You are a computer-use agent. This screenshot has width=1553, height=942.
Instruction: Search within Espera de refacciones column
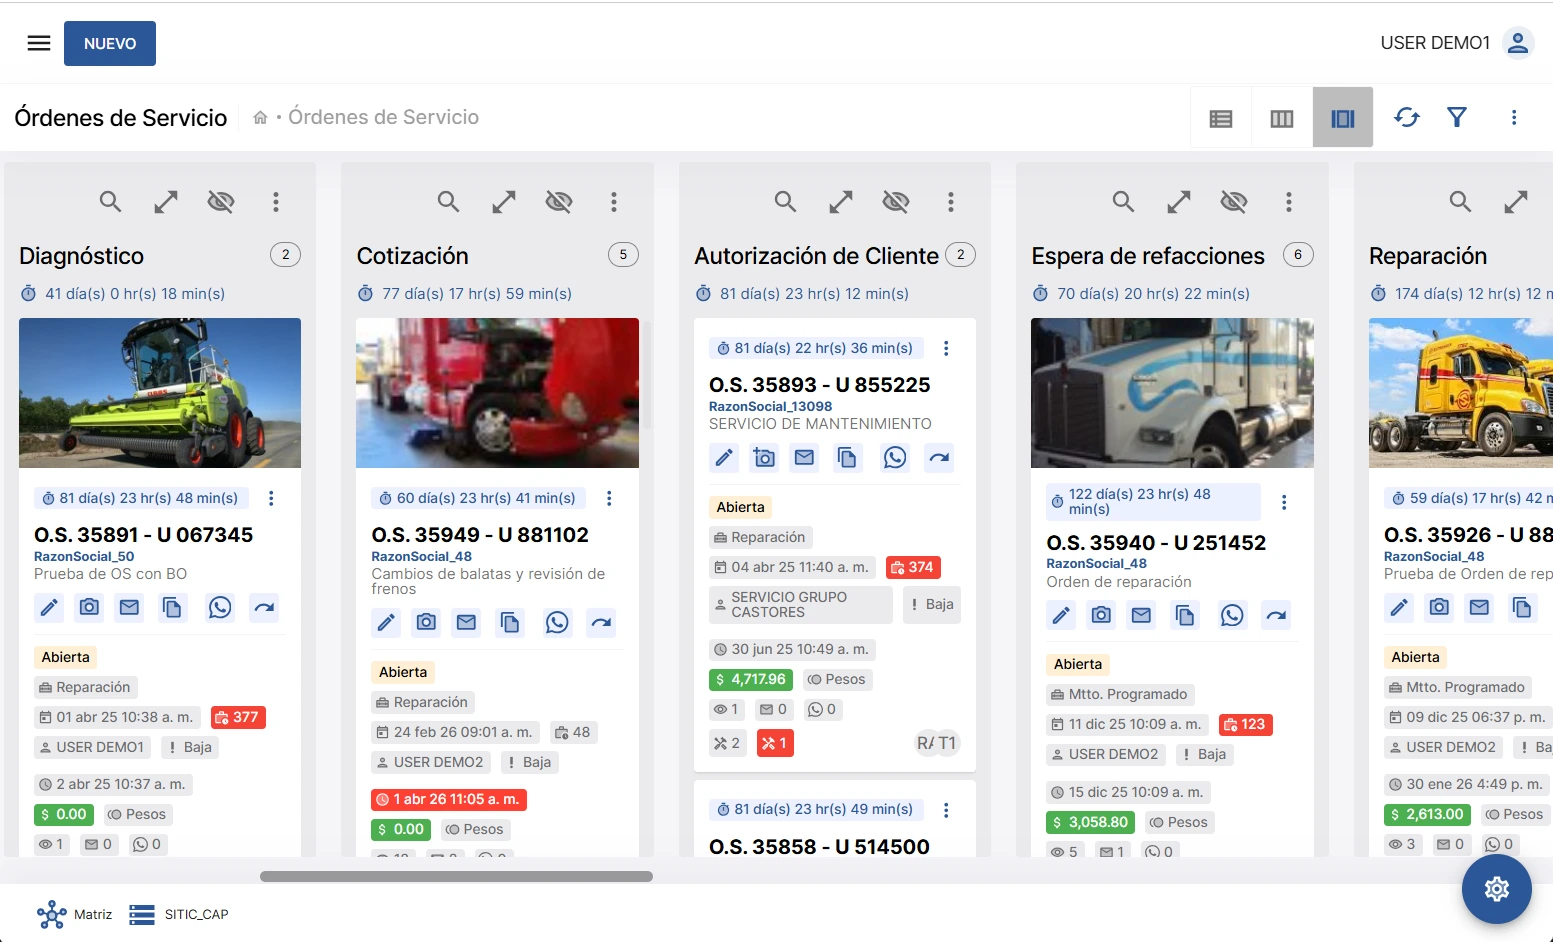(1123, 202)
